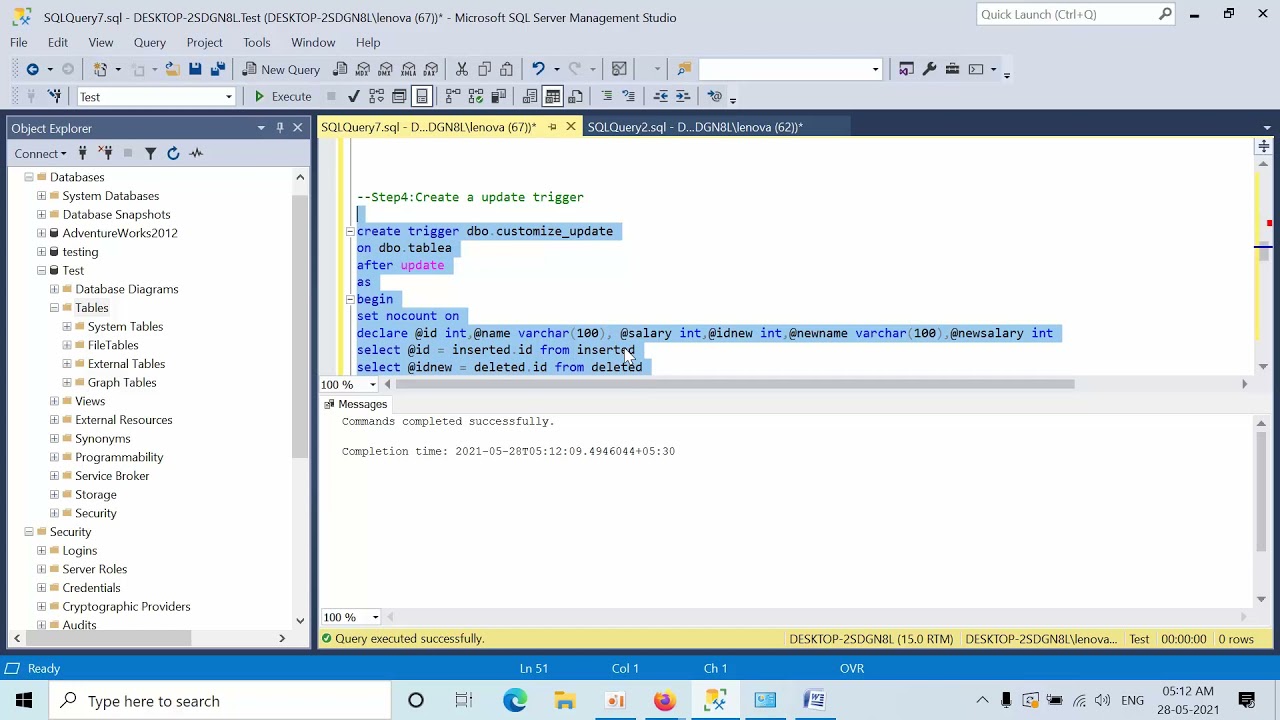Viewport: 1280px width, 720px height.
Task: Select Server Roles under Security
Action: point(95,569)
